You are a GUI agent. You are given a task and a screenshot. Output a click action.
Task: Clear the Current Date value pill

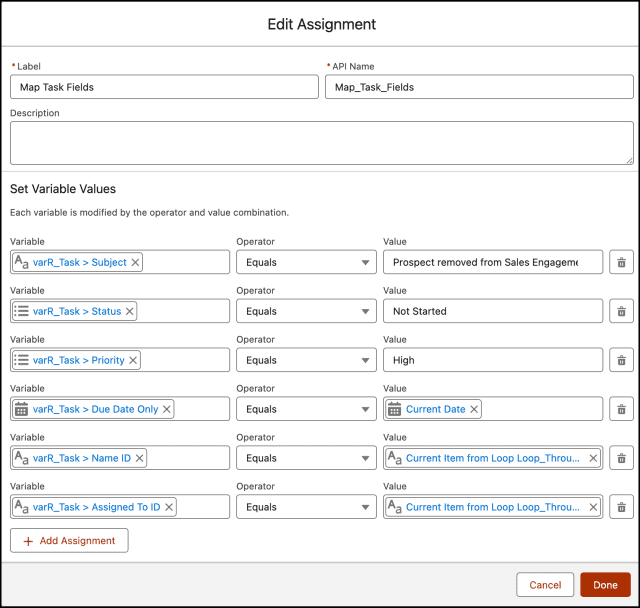[x=474, y=409]
